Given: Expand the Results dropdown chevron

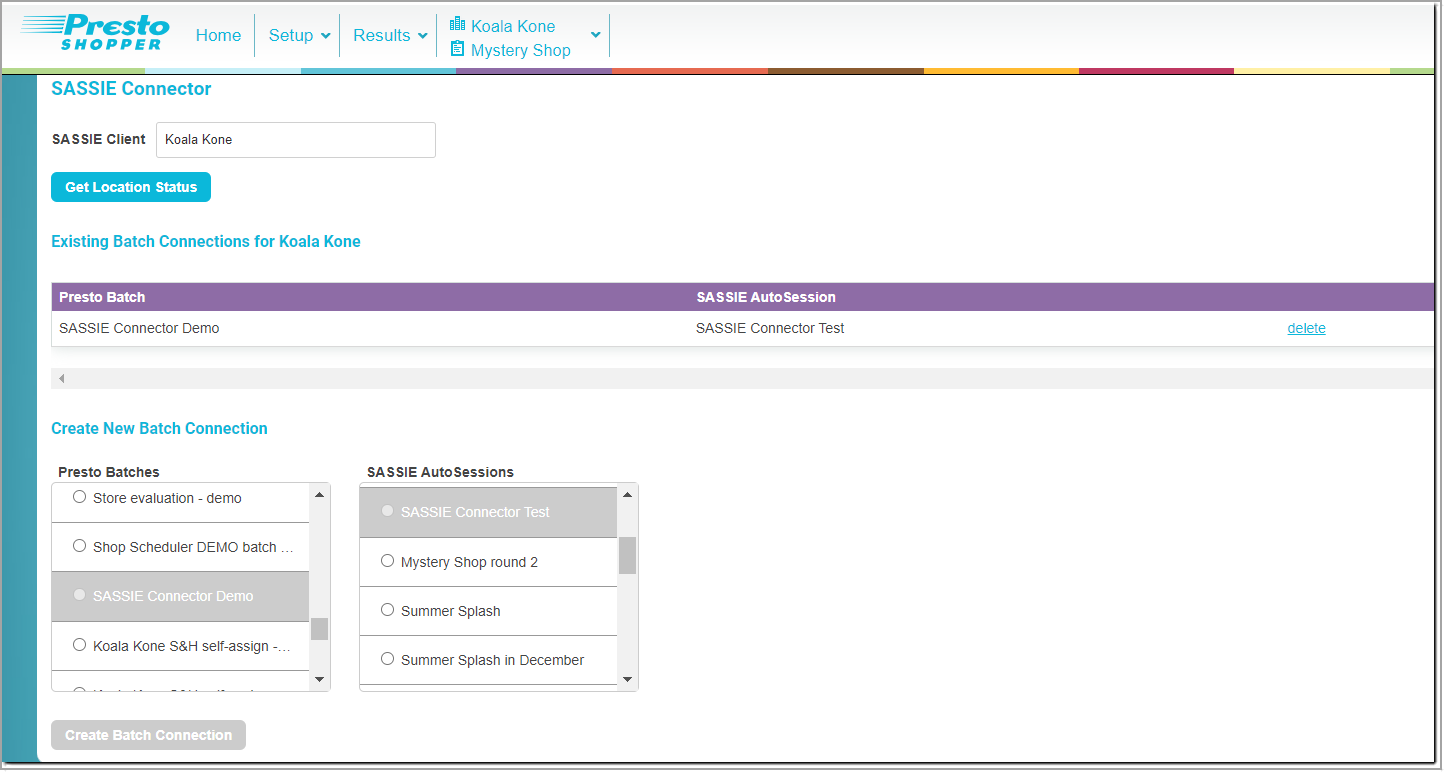Looking at the screenshot, I should pyautogui.click(x=422, y=36).
